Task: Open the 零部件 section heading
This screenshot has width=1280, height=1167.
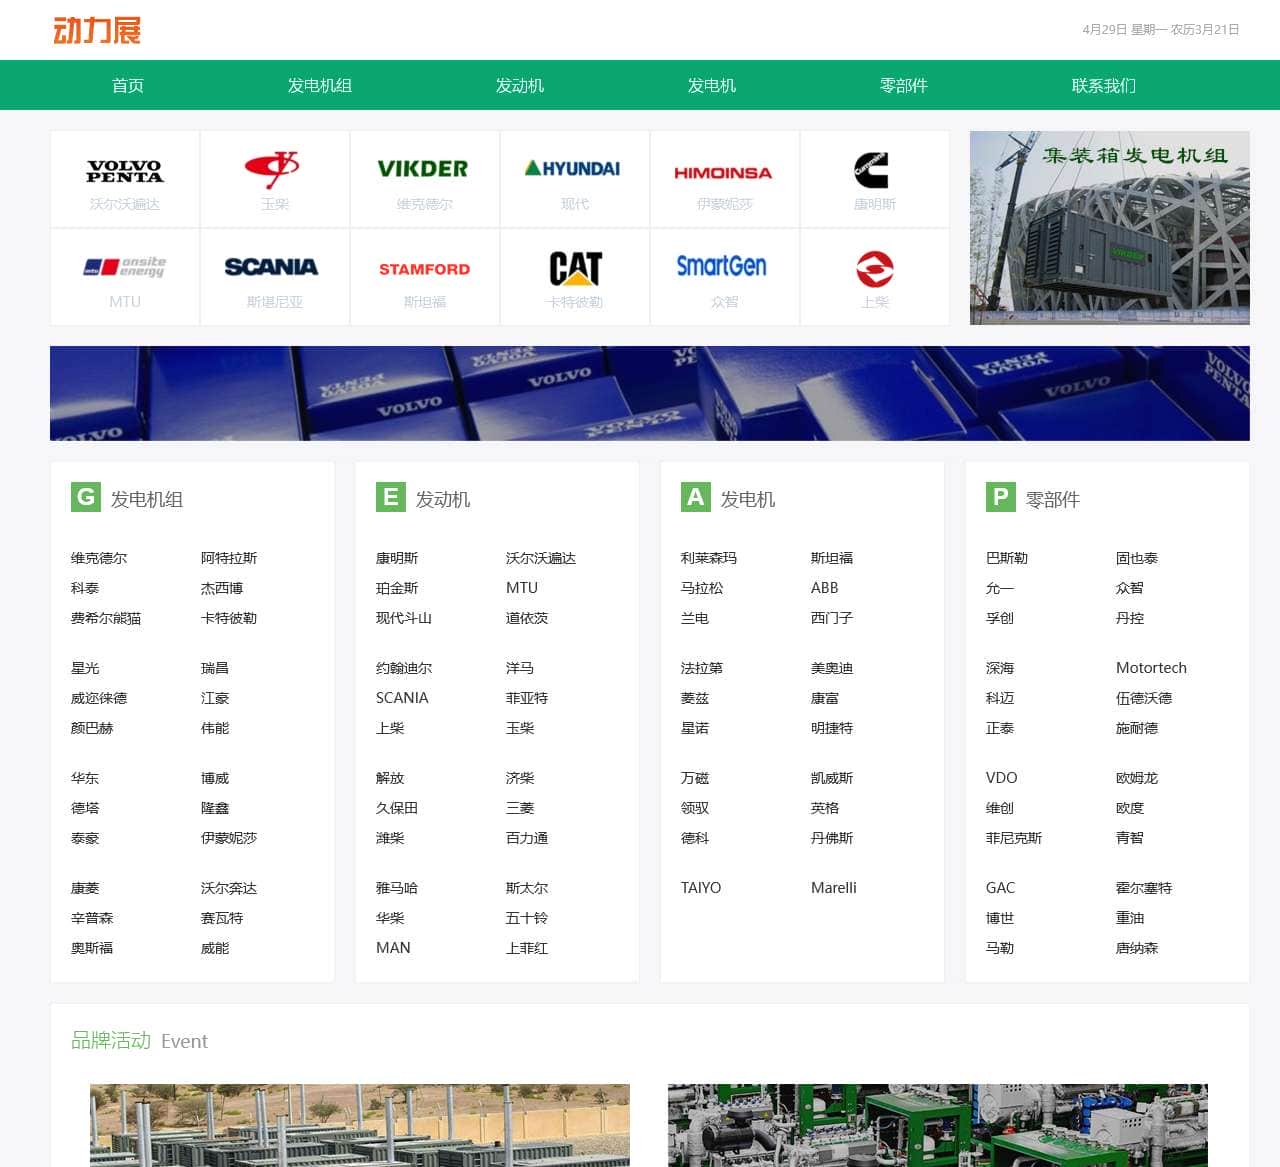Action: (x=1053, y=499)
